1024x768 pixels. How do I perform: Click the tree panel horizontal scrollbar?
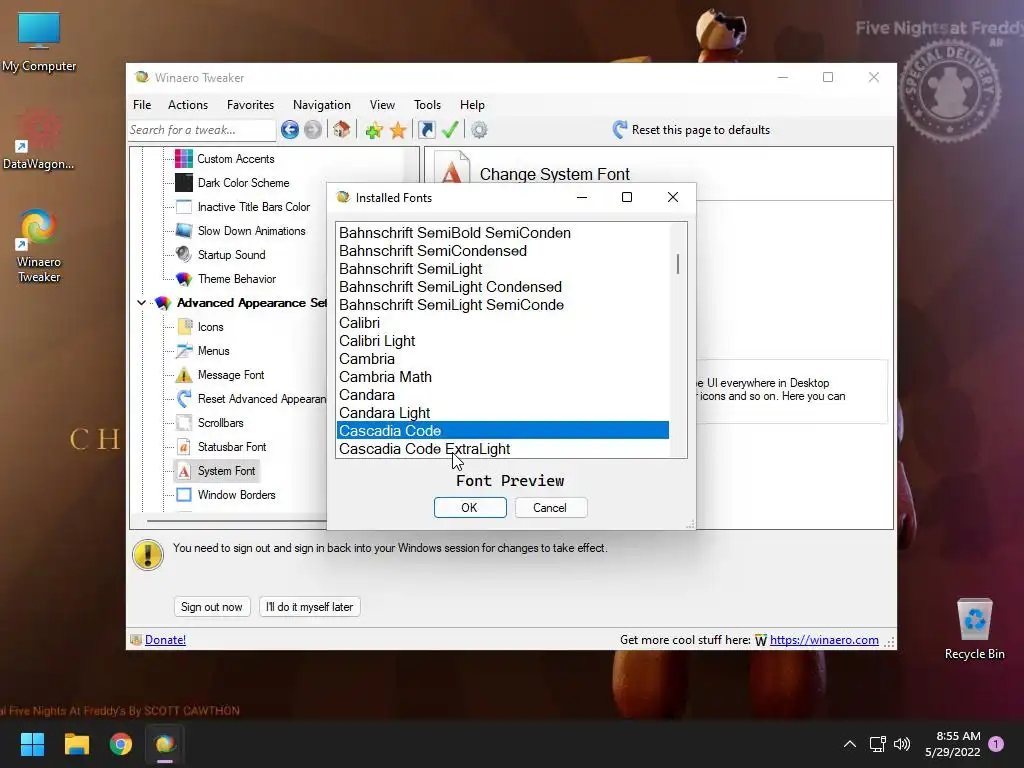click(x=236, y=521)
